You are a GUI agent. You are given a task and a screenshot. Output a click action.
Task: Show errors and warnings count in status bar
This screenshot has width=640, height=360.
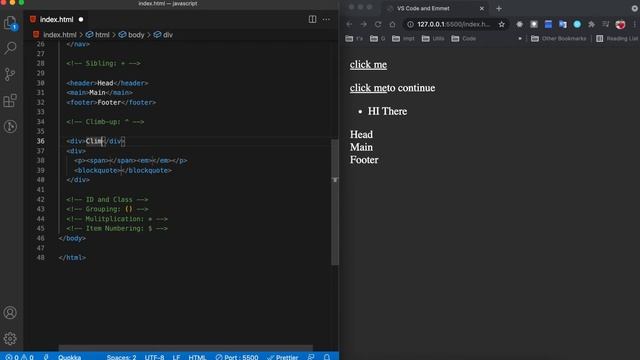coord(19,357)
